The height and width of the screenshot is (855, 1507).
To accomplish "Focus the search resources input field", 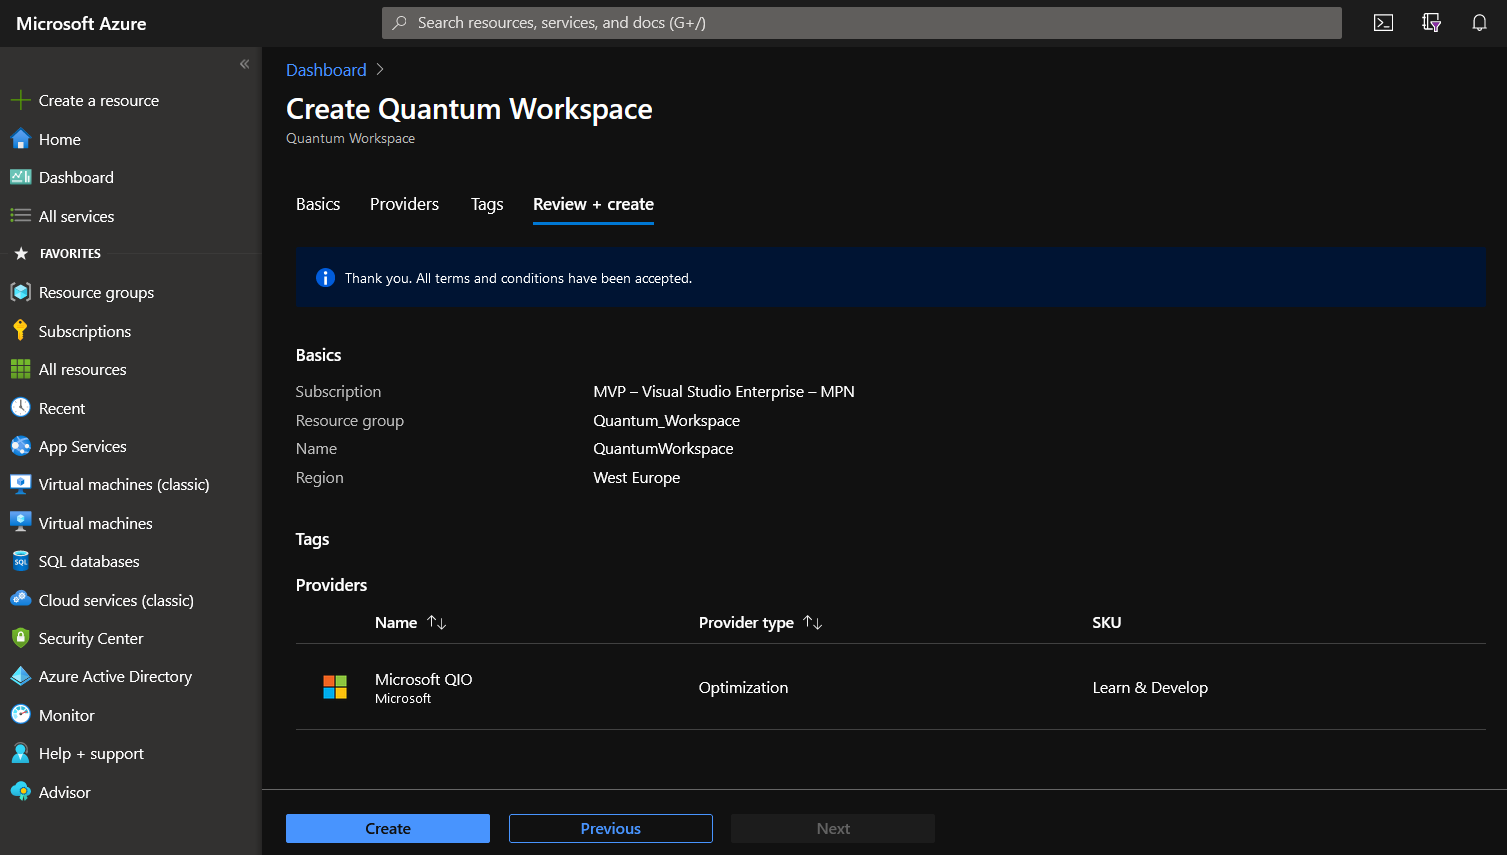I will point(862,23).
